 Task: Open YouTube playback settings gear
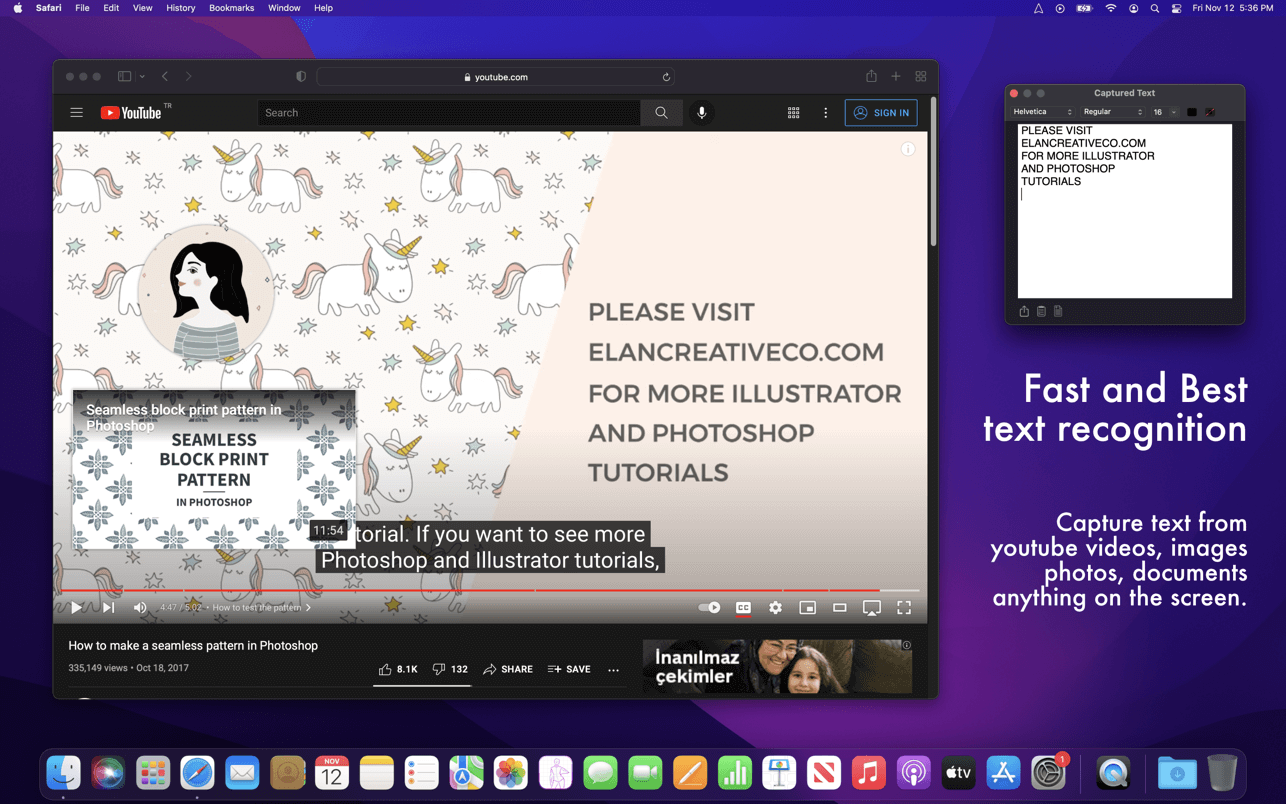point(775,607)
